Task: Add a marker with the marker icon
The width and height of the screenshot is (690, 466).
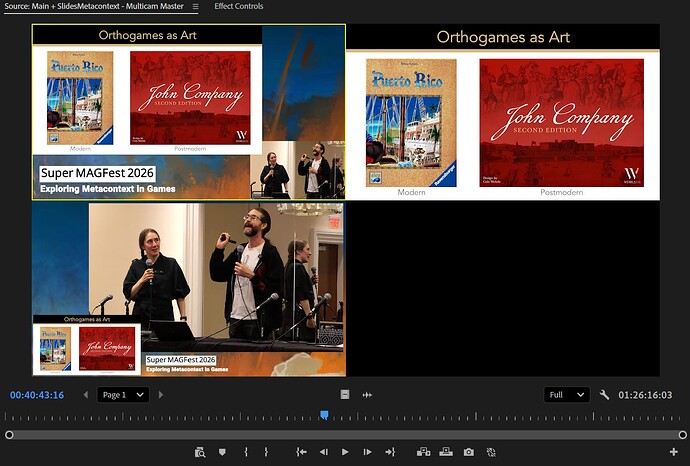Action: click(x=222, y=452)
